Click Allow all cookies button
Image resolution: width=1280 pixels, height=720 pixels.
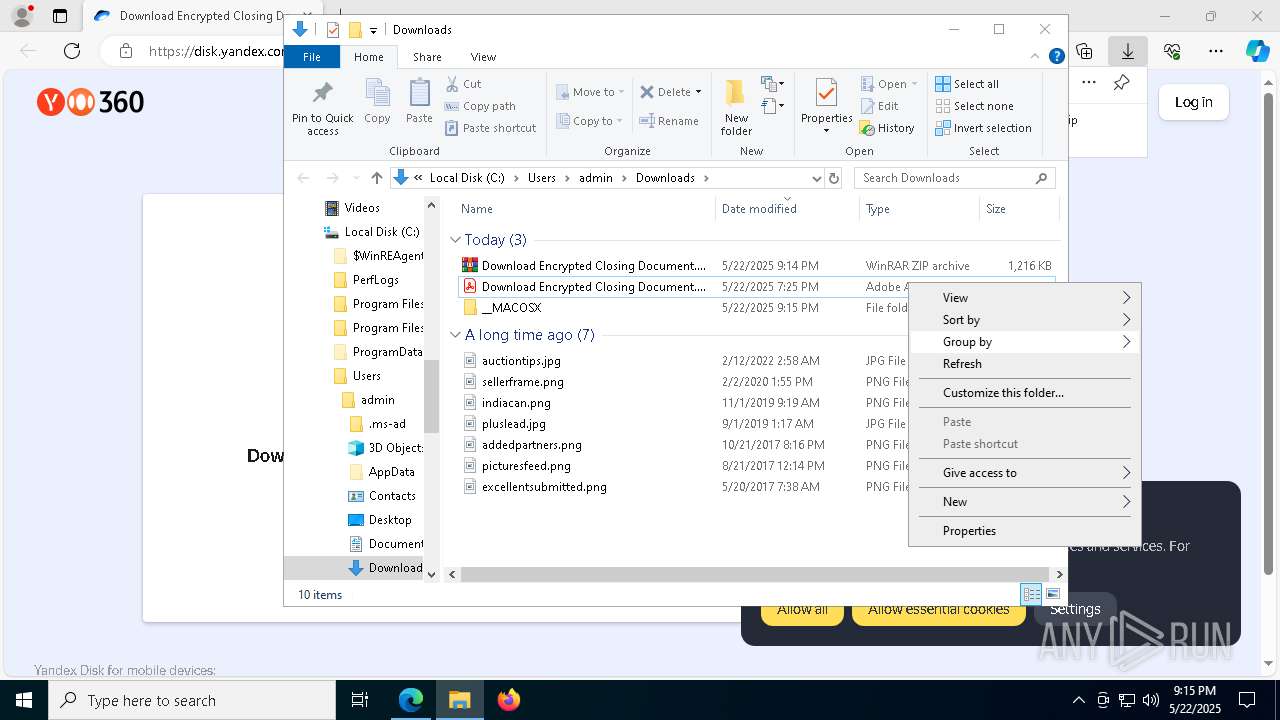(802, 610)
